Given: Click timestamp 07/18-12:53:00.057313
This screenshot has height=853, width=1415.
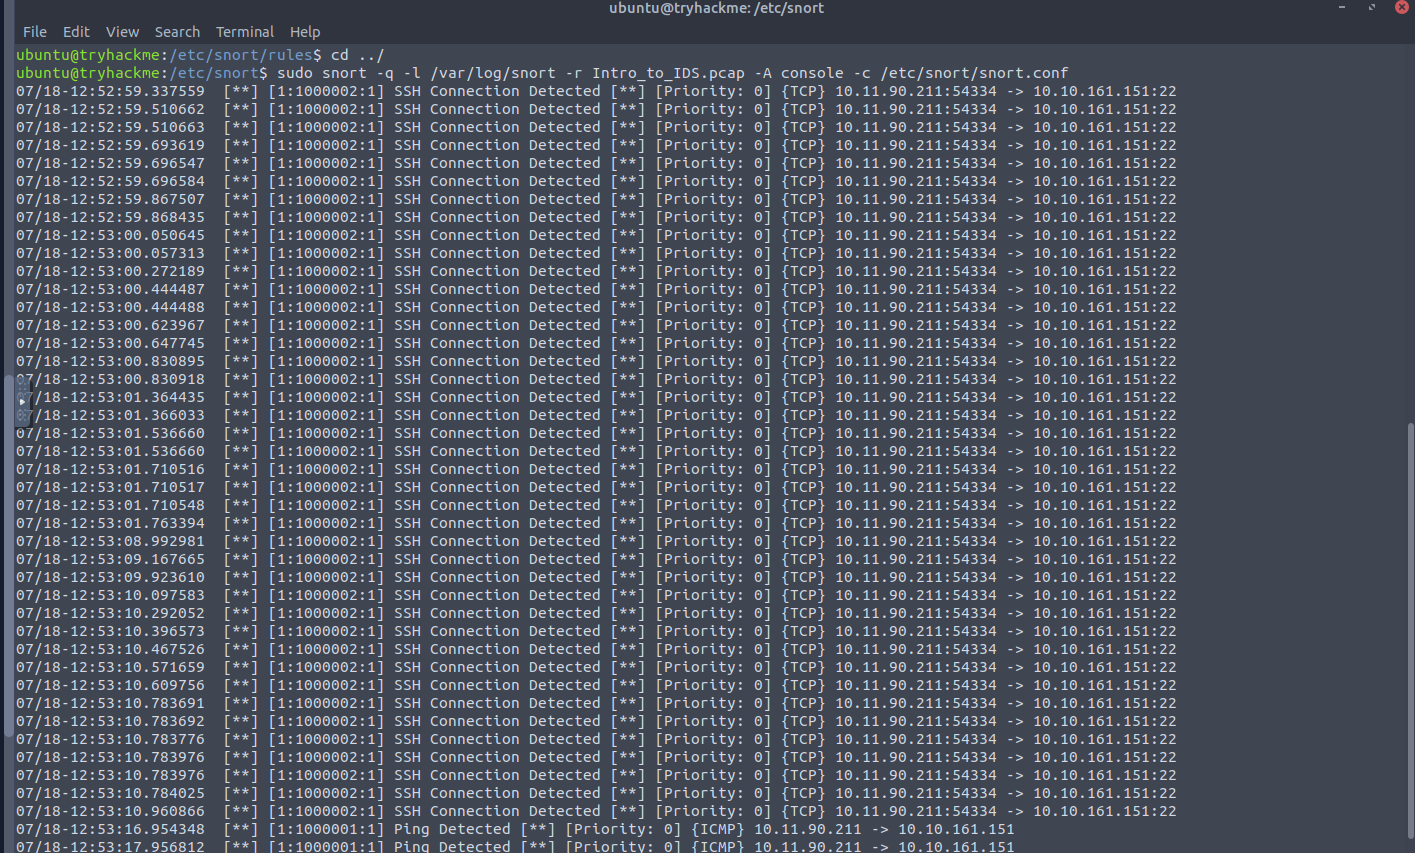Looking at the screenshot, I should click(x=110, y=253).
